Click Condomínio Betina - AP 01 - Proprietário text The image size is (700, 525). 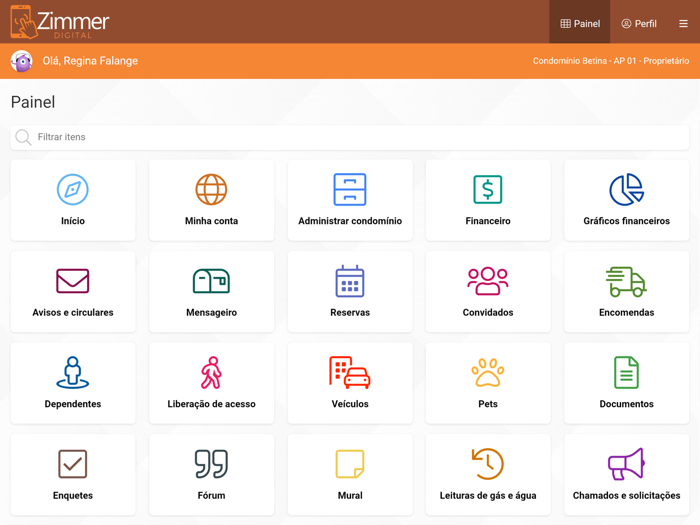pos(611,61)
